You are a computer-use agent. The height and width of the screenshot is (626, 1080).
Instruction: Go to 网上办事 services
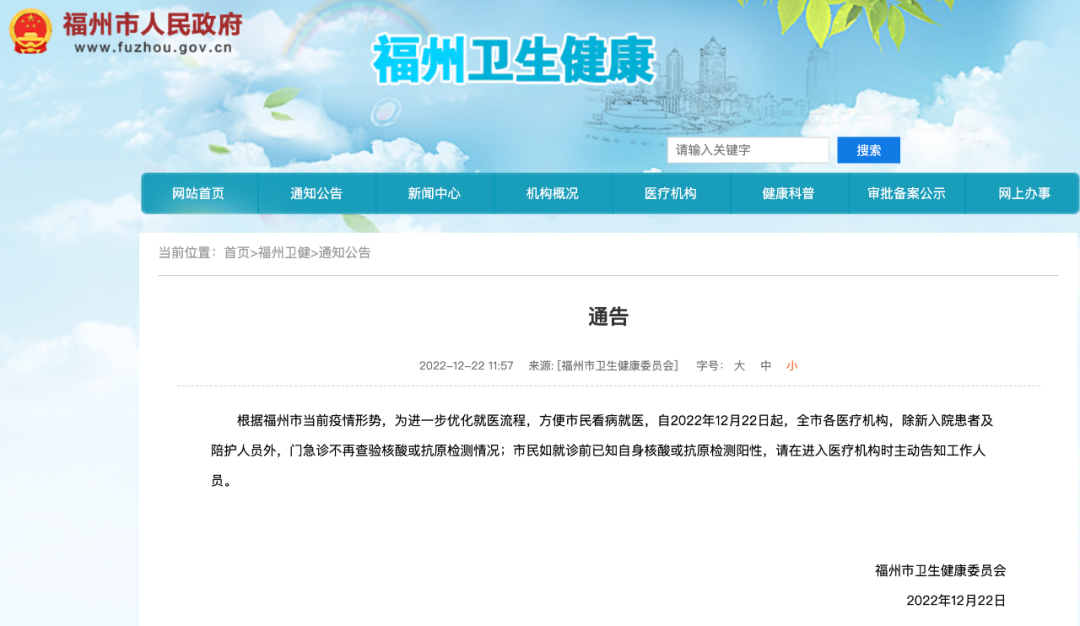[x=1022, y=193]
